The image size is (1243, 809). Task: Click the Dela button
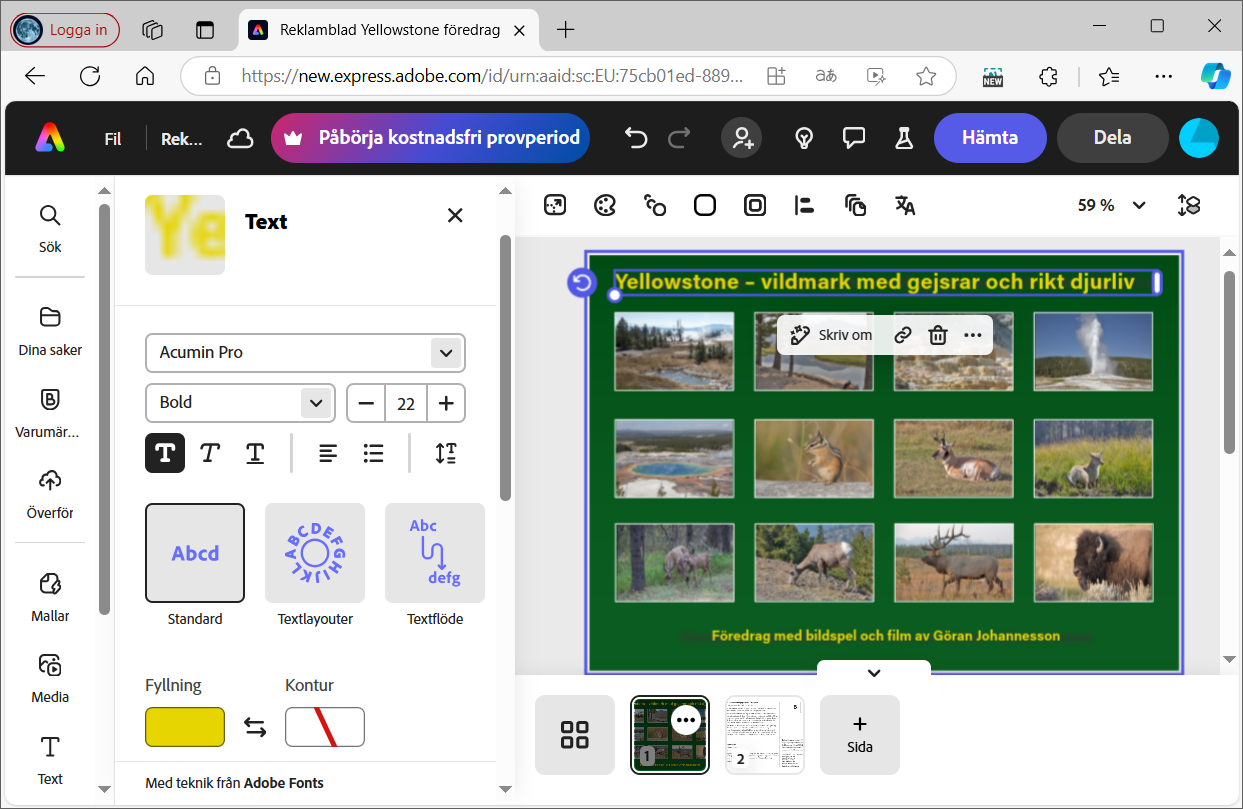(1112, 138)
